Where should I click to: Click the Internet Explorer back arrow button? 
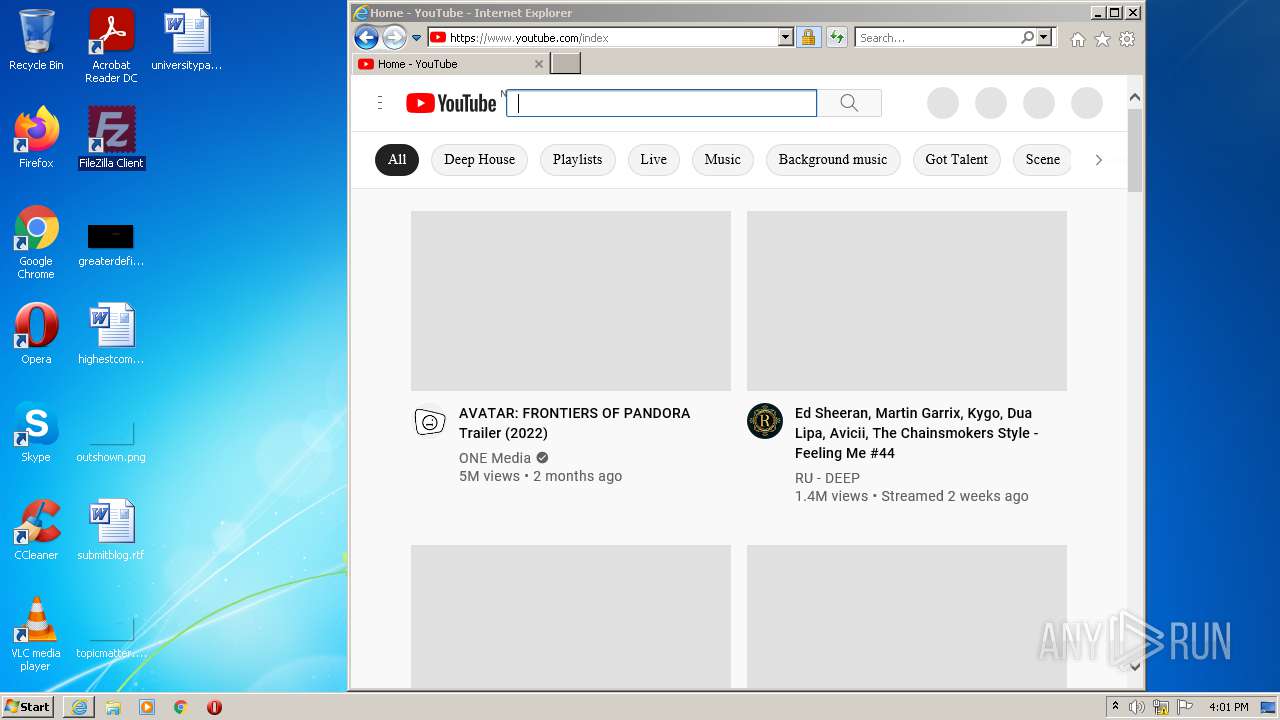[366, 38]
